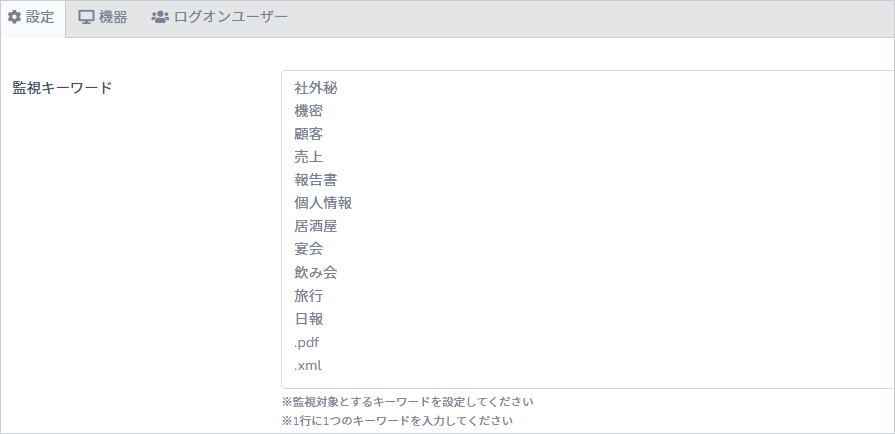Image resolution: width=895 pixels, height=434 pixels.
Task: Open the 設定 tab
Action: coord(33,18)
